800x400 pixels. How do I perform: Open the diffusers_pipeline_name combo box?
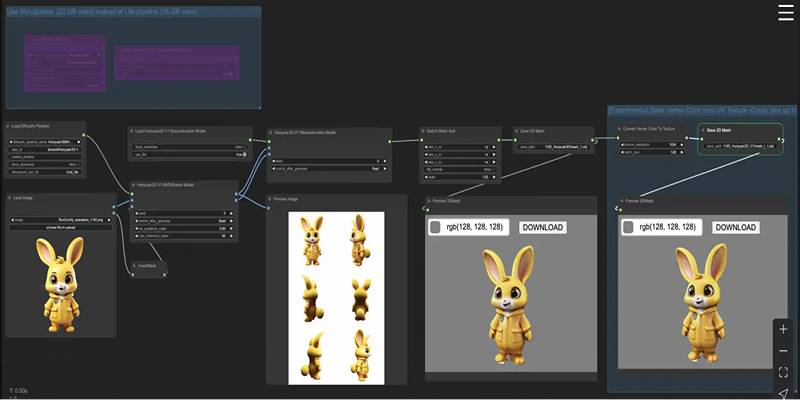point(45,142)
